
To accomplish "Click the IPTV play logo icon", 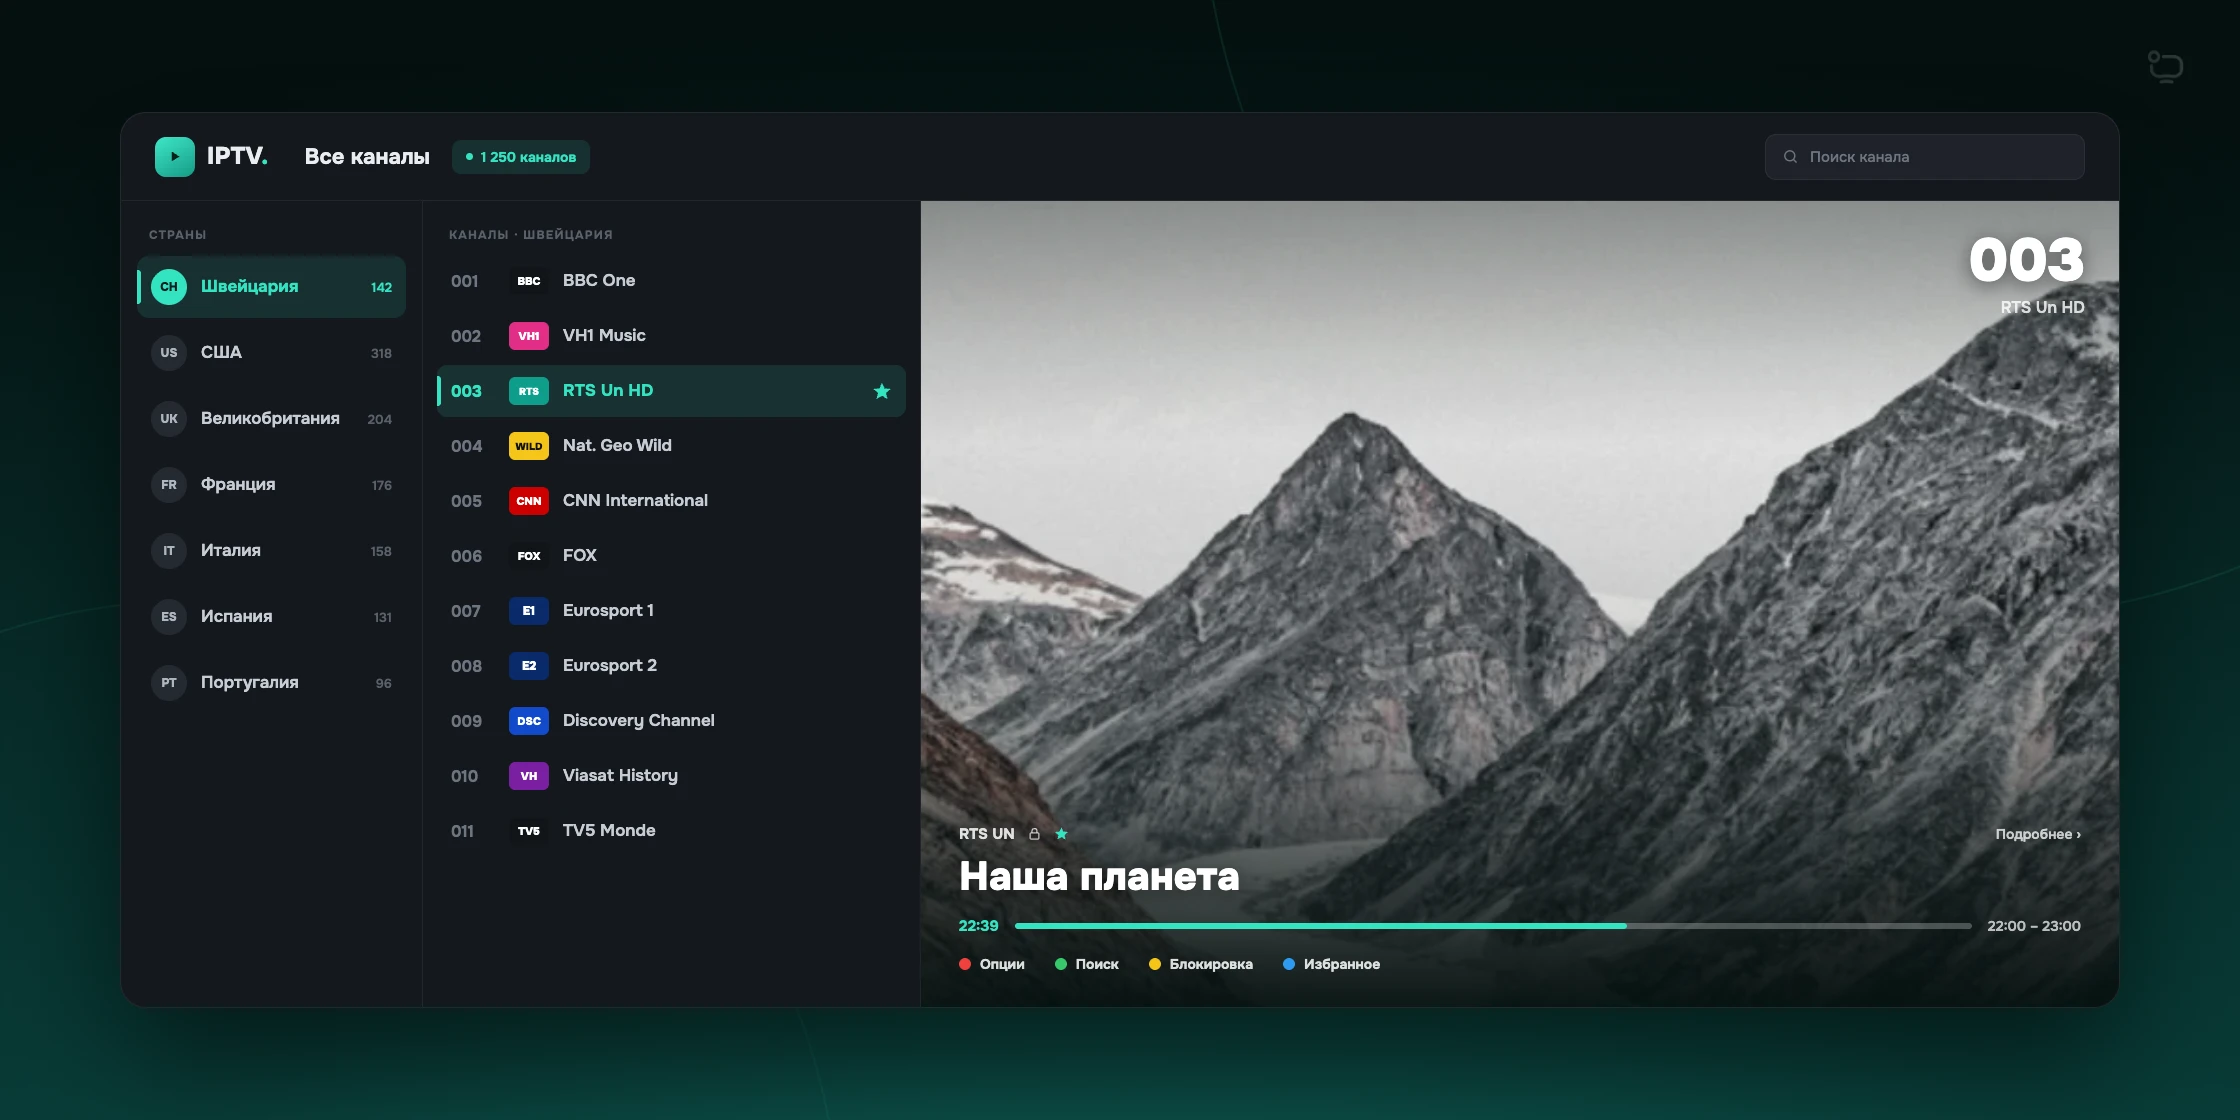I will click(174, 157).
